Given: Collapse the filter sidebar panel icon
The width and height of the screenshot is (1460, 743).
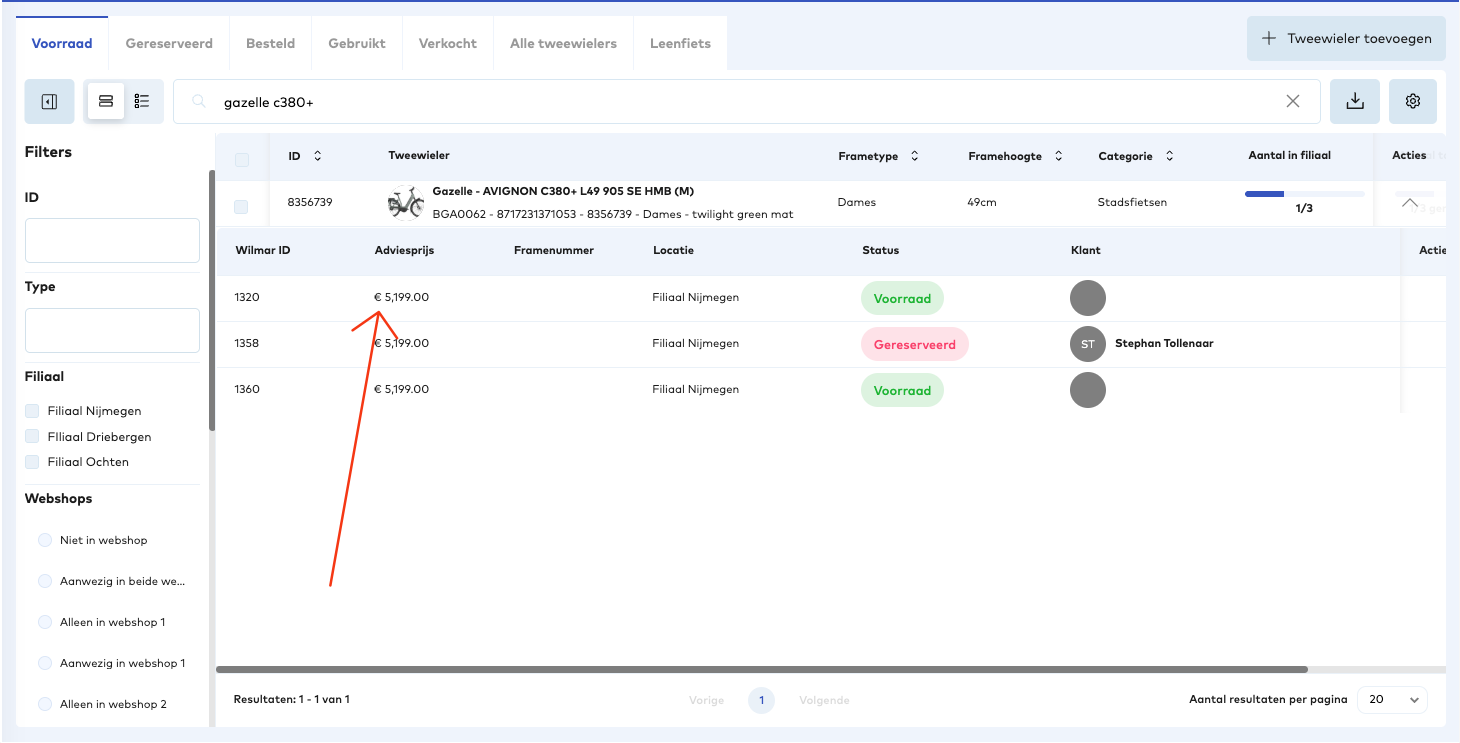Looking at the screenshot, I should [x=49, y=101].
